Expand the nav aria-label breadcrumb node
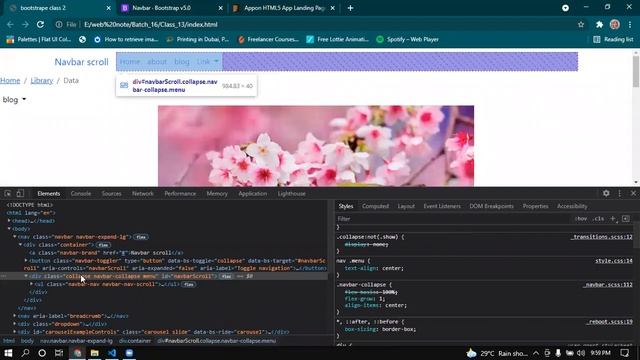 15,316
